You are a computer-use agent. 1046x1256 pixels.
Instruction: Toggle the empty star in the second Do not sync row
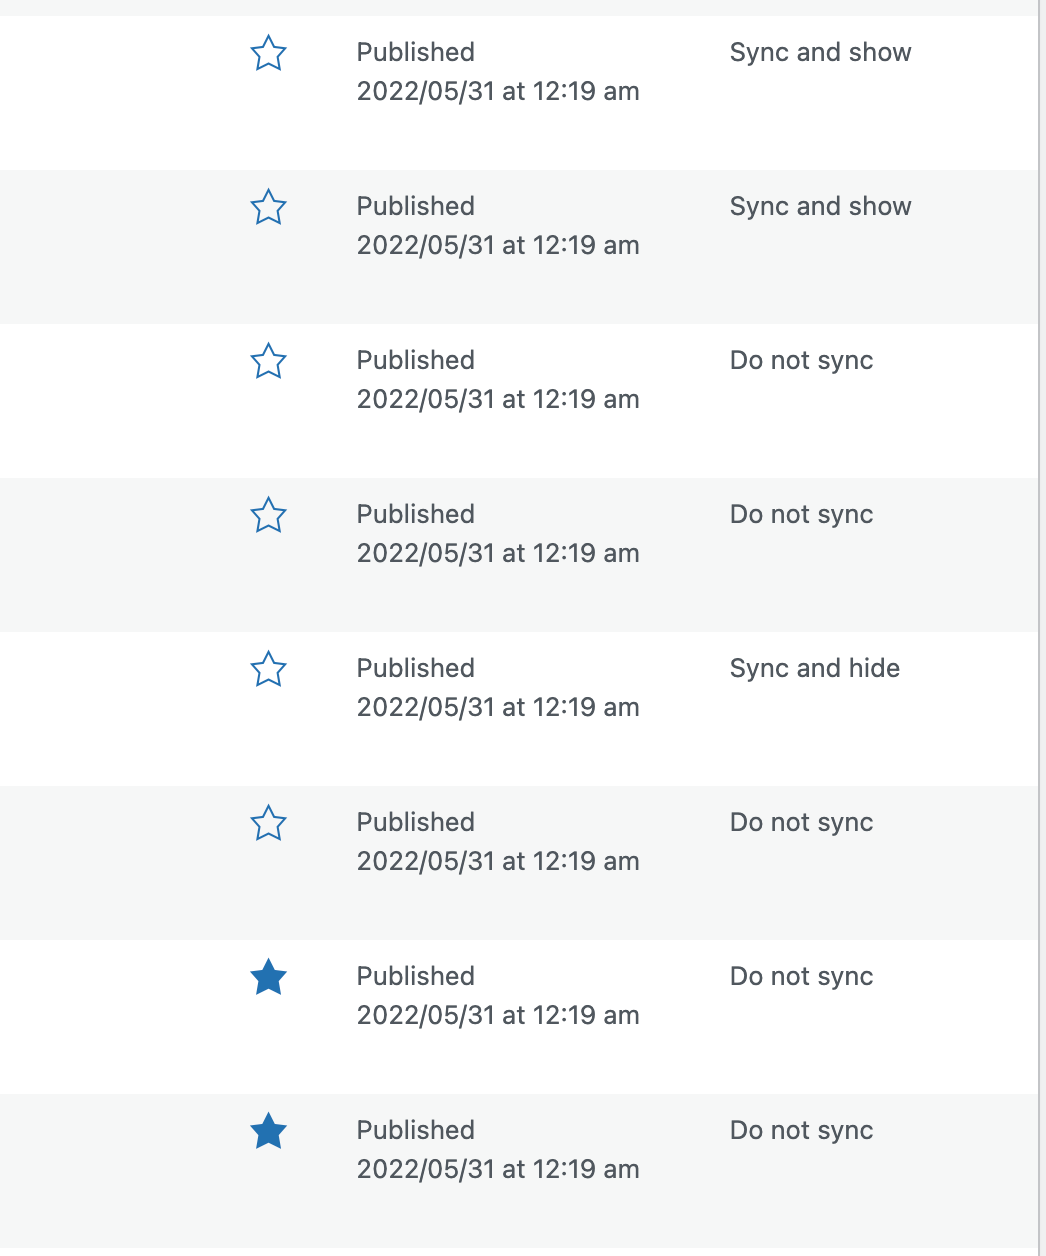pyautogui.click(x=268, y=515)
